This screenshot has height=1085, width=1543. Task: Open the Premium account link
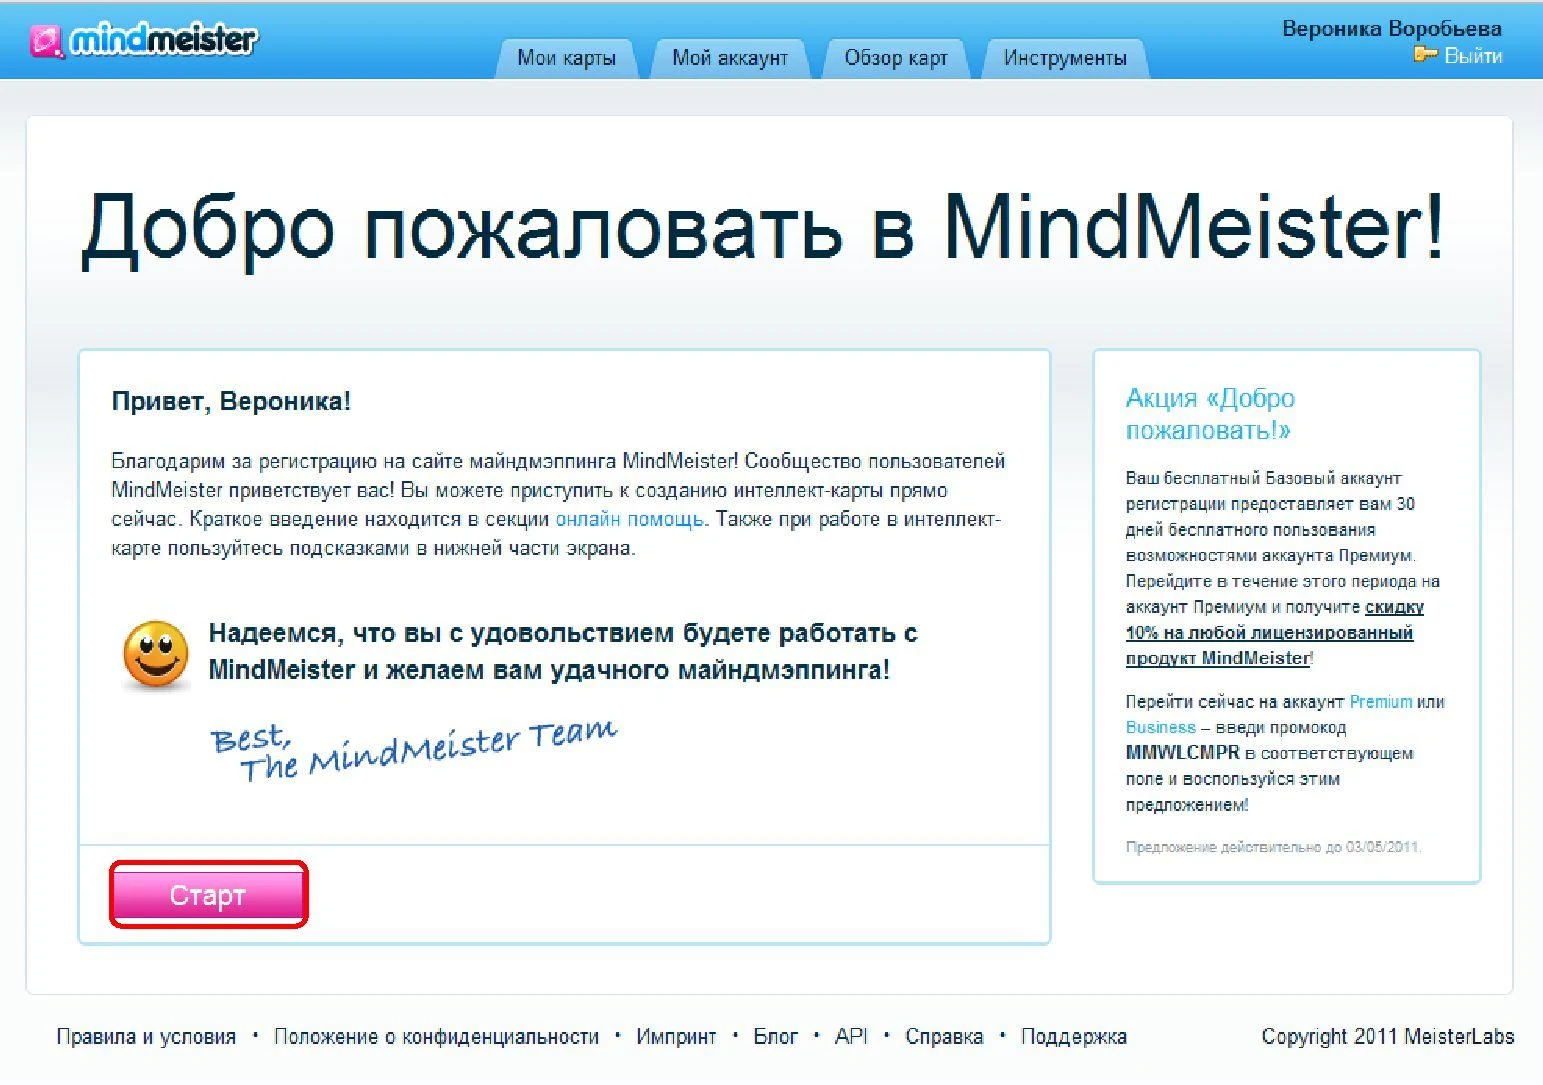(x=1381, y=702)
